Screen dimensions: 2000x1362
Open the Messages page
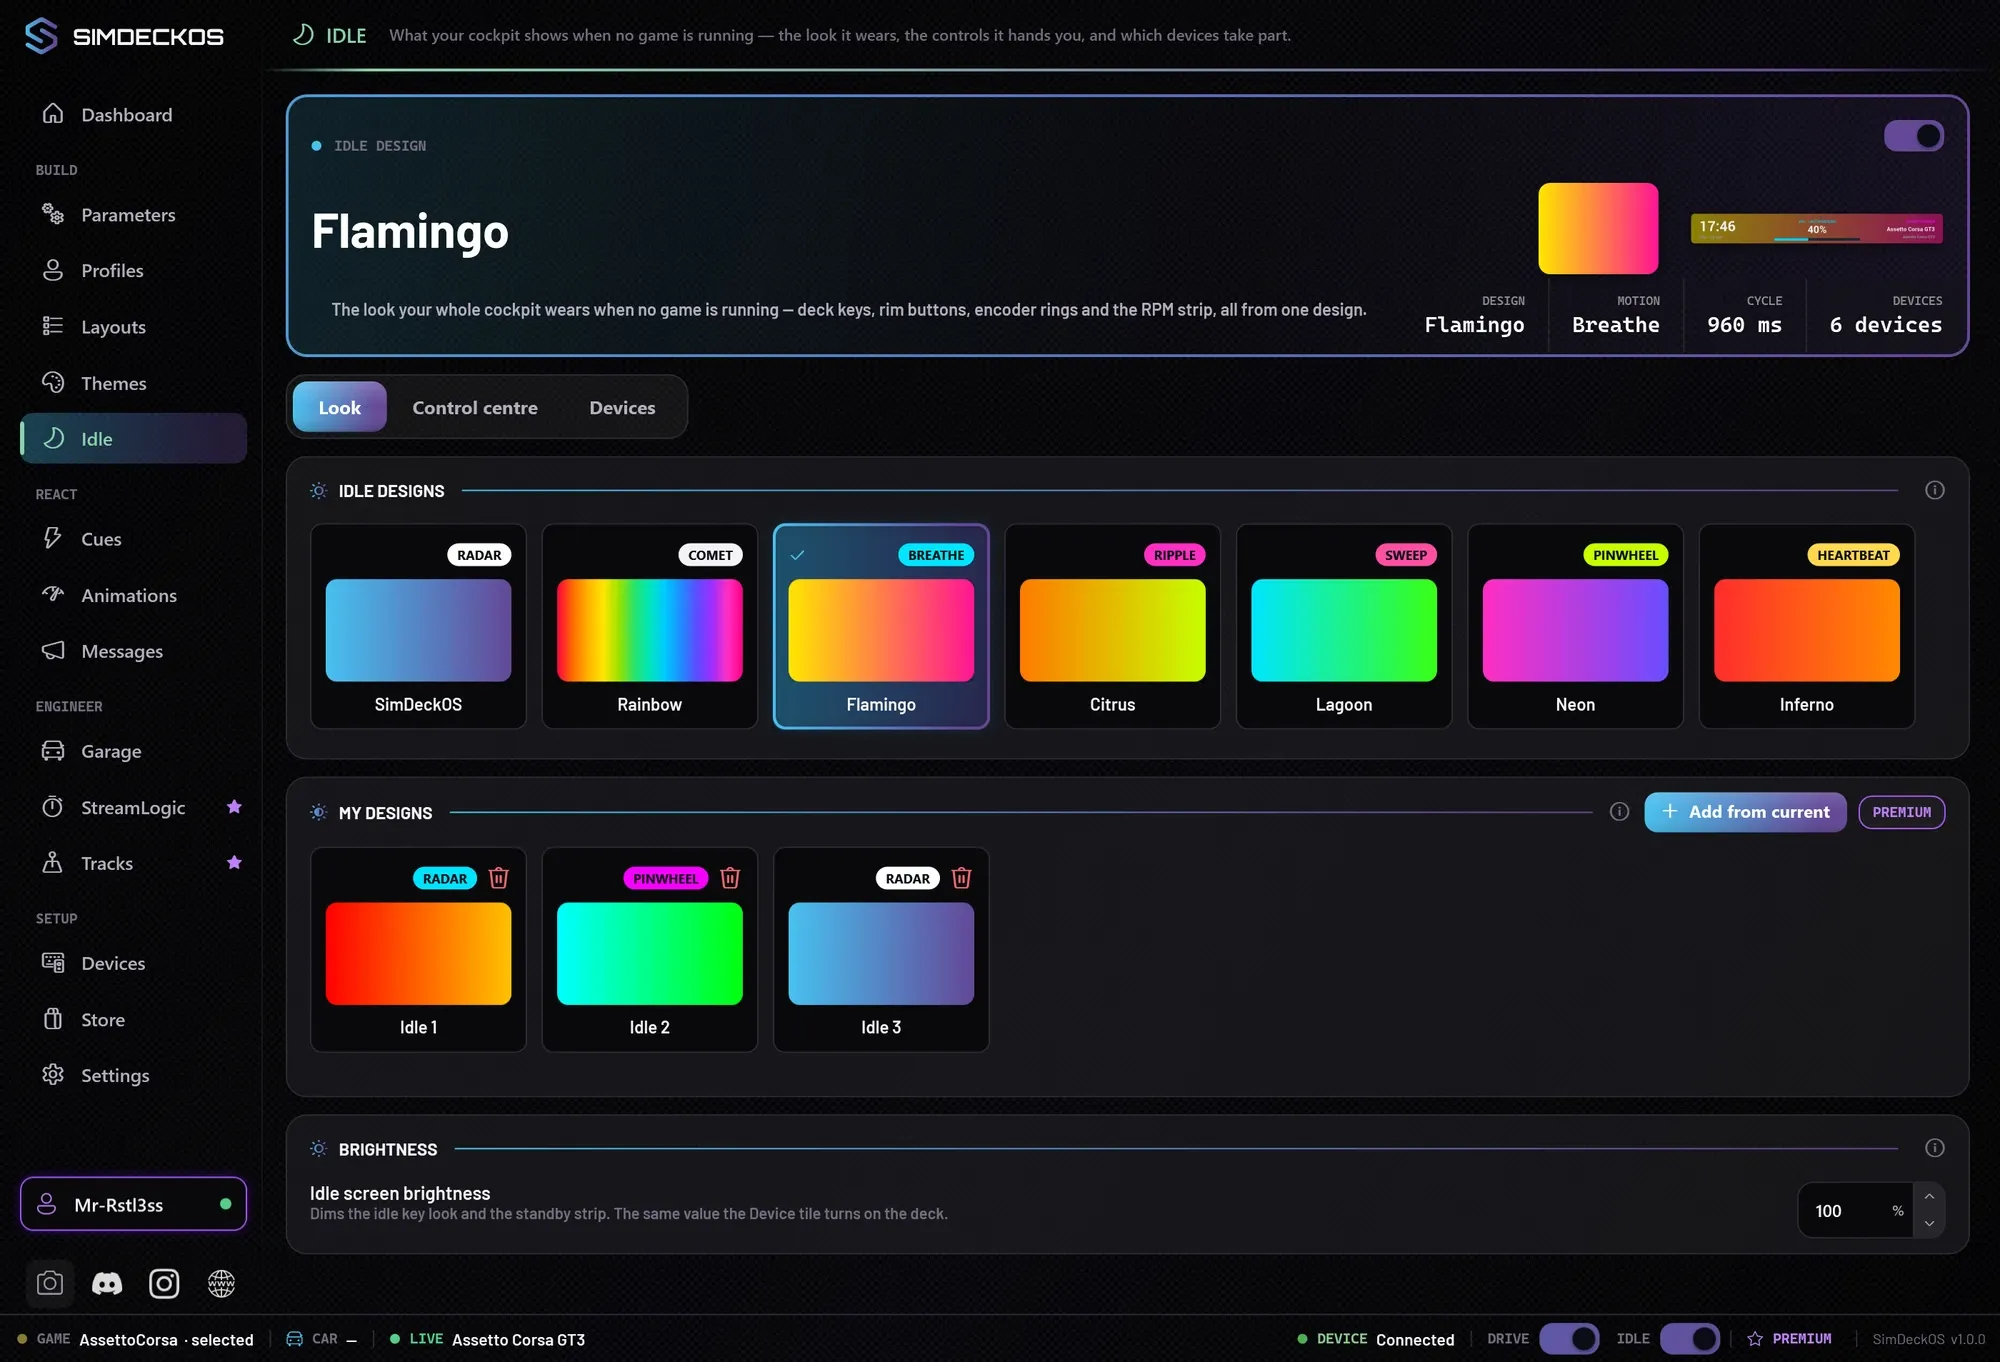click(133, 651)
